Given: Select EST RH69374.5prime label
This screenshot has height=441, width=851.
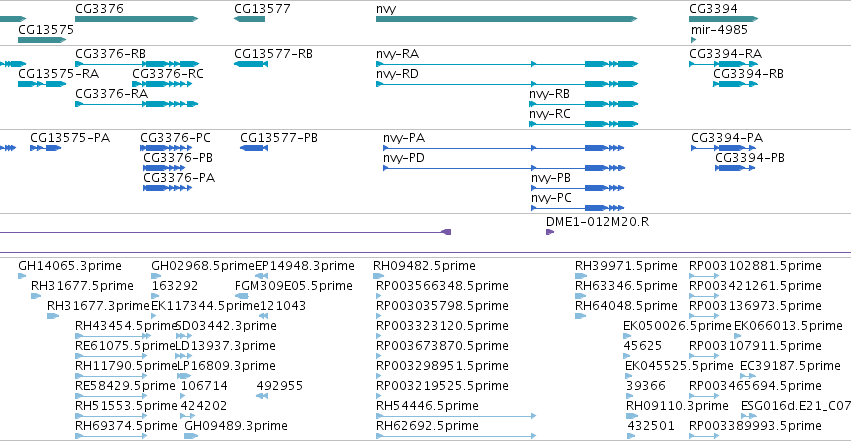Looking at the screenshot, I should click(126, 426).
